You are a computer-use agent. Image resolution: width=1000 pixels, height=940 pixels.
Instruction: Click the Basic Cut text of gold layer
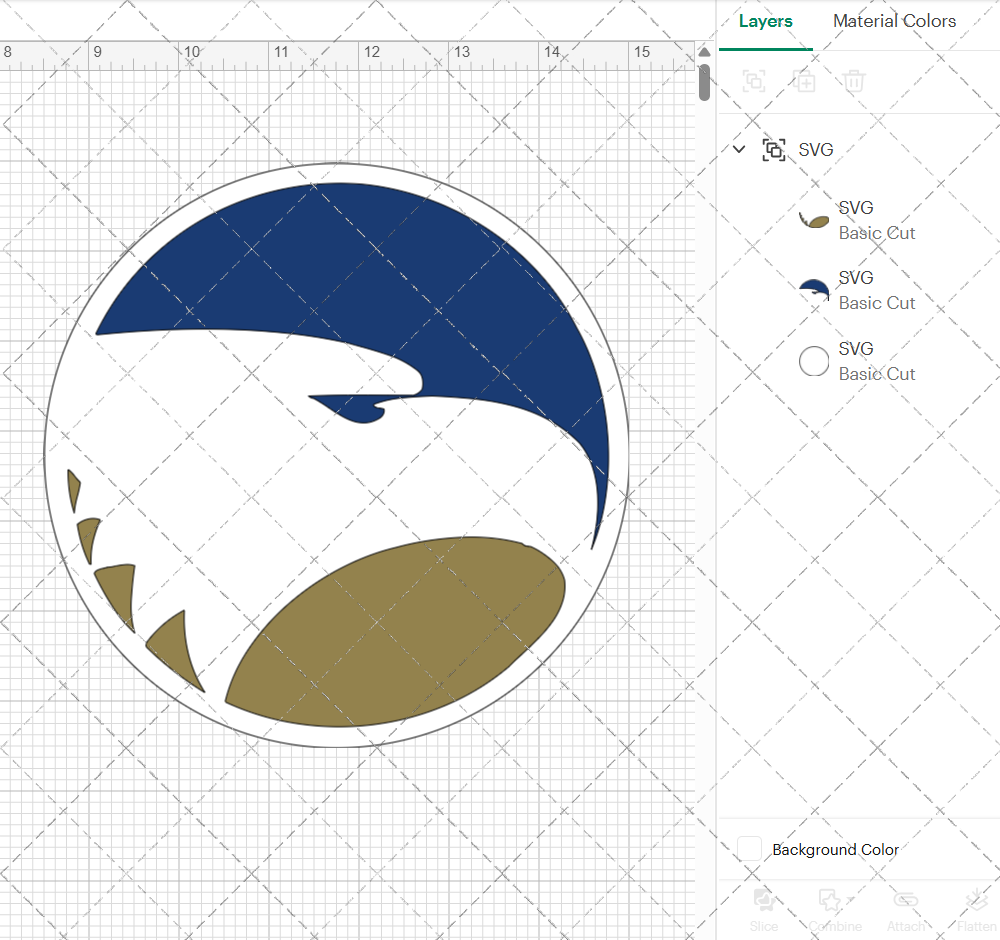point(877,233)
